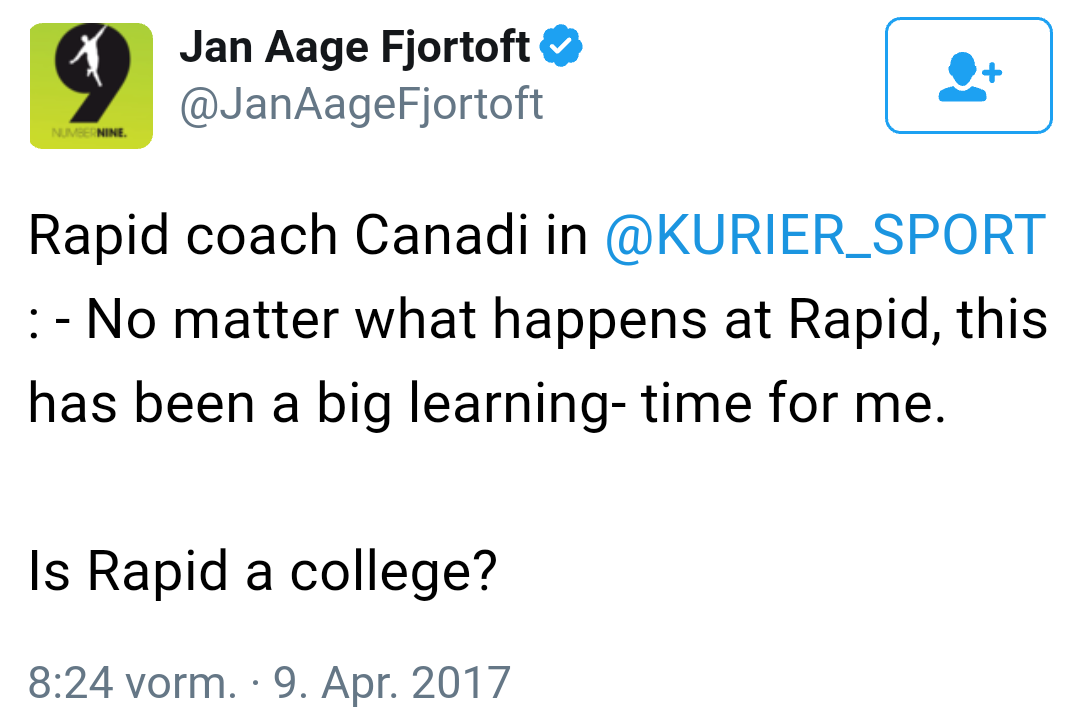This screenshot has width=1080, height=716.
Task: Click the word "Fjortoft" in display name
Action: tap(455, 48)
